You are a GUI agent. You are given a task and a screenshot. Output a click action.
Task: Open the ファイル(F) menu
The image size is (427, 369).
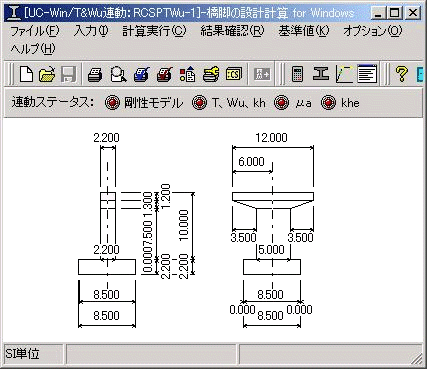(x=35, y=31)
